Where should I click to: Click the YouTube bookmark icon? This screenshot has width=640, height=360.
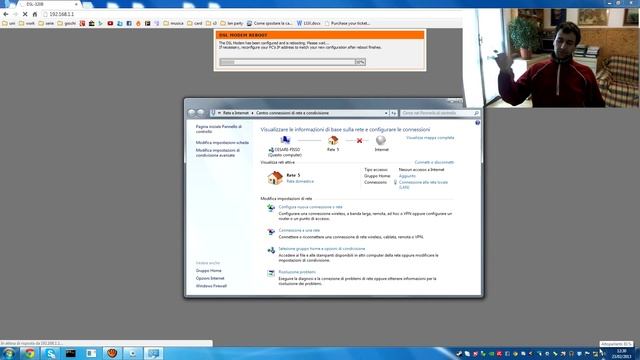(x=110, y=23)
